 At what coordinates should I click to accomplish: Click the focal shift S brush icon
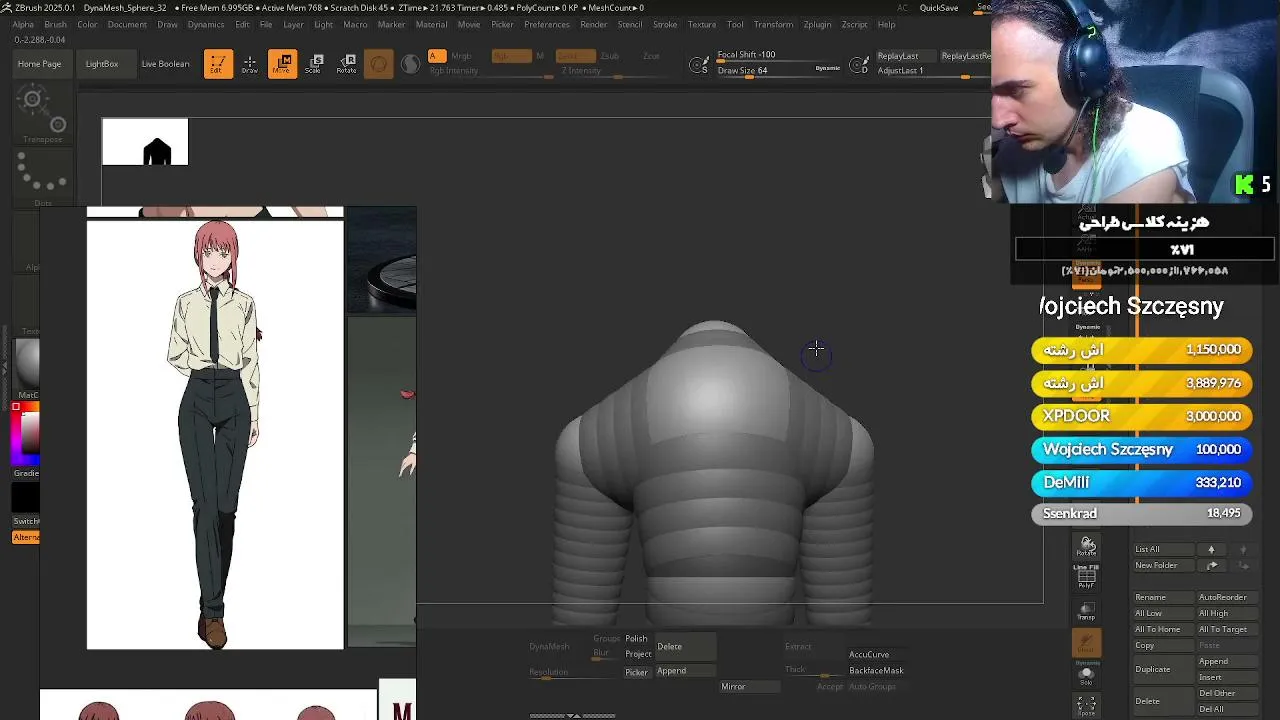click(x=700, y=65)
